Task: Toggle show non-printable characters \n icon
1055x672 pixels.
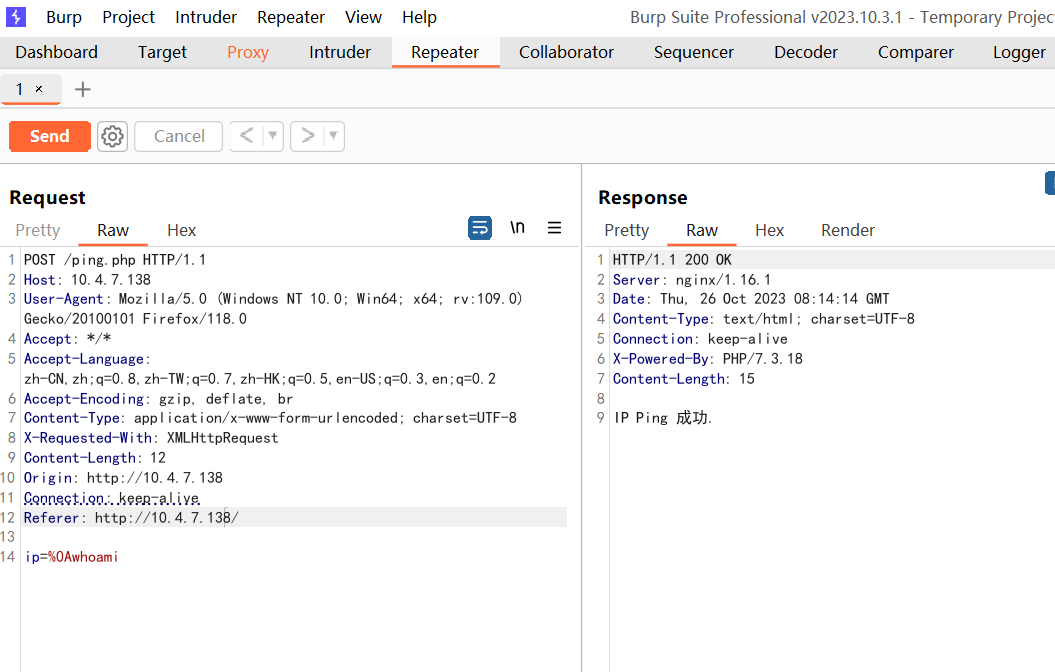Action: pyautogui.click(x=517, y=227)
